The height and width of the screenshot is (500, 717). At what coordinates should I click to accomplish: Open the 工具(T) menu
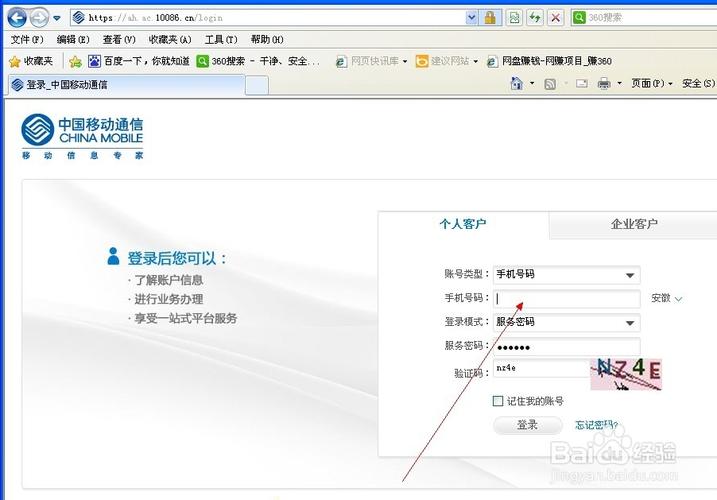tap(221, 40)
